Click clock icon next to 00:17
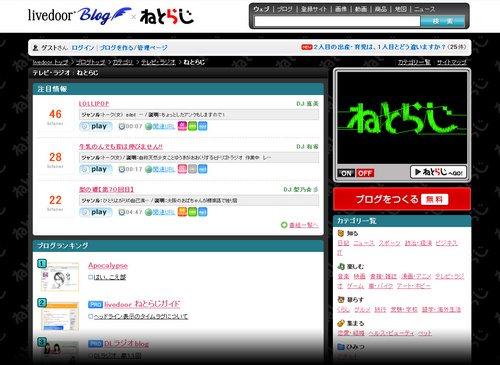500x365 pixels. (122, 170)
